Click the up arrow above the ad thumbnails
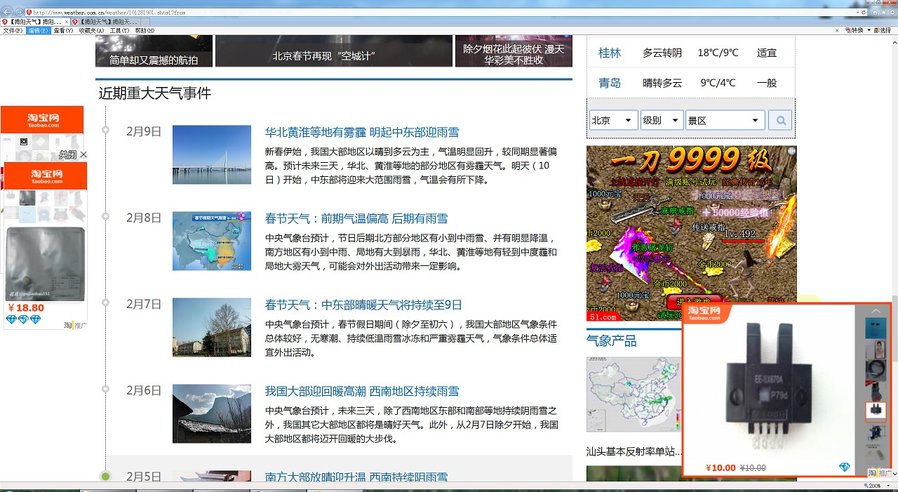Viewport: 898px width, 492px height. 876,311
